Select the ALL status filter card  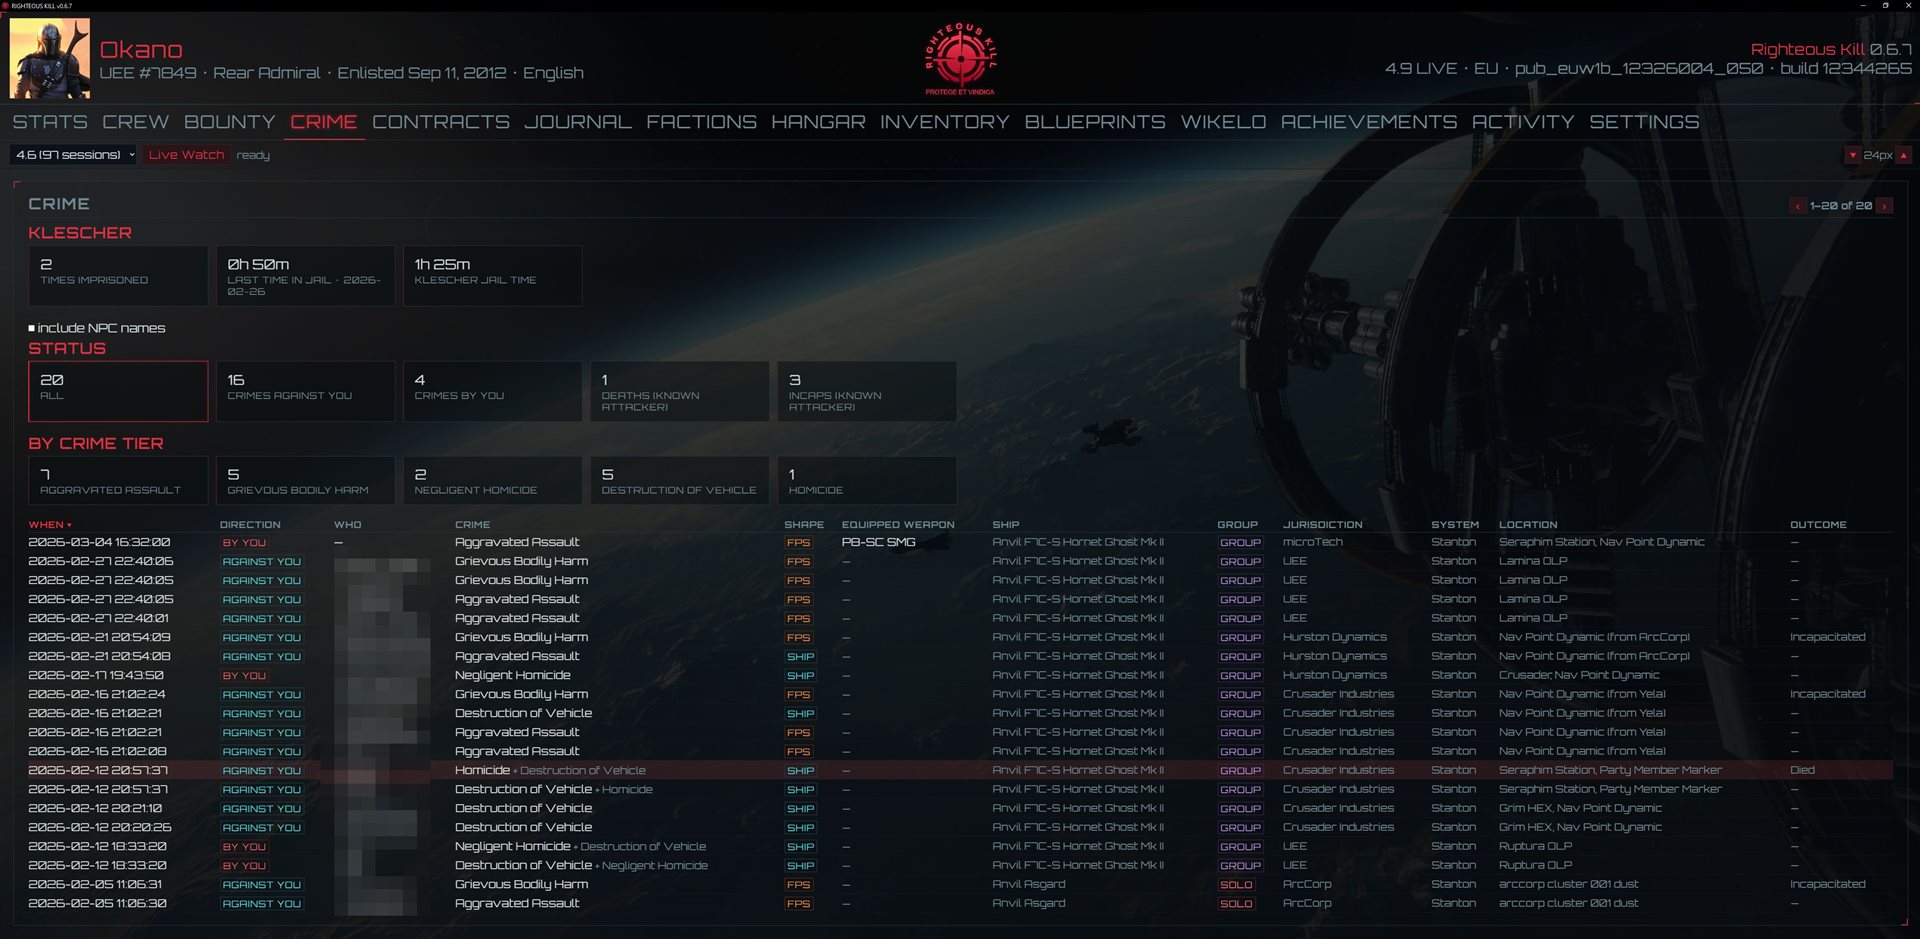(x=118, y=391)
